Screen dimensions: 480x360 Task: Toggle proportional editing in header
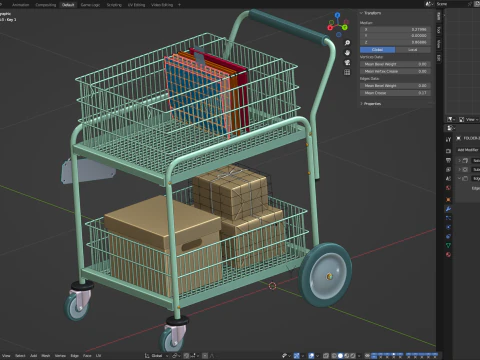click(205, 356)
